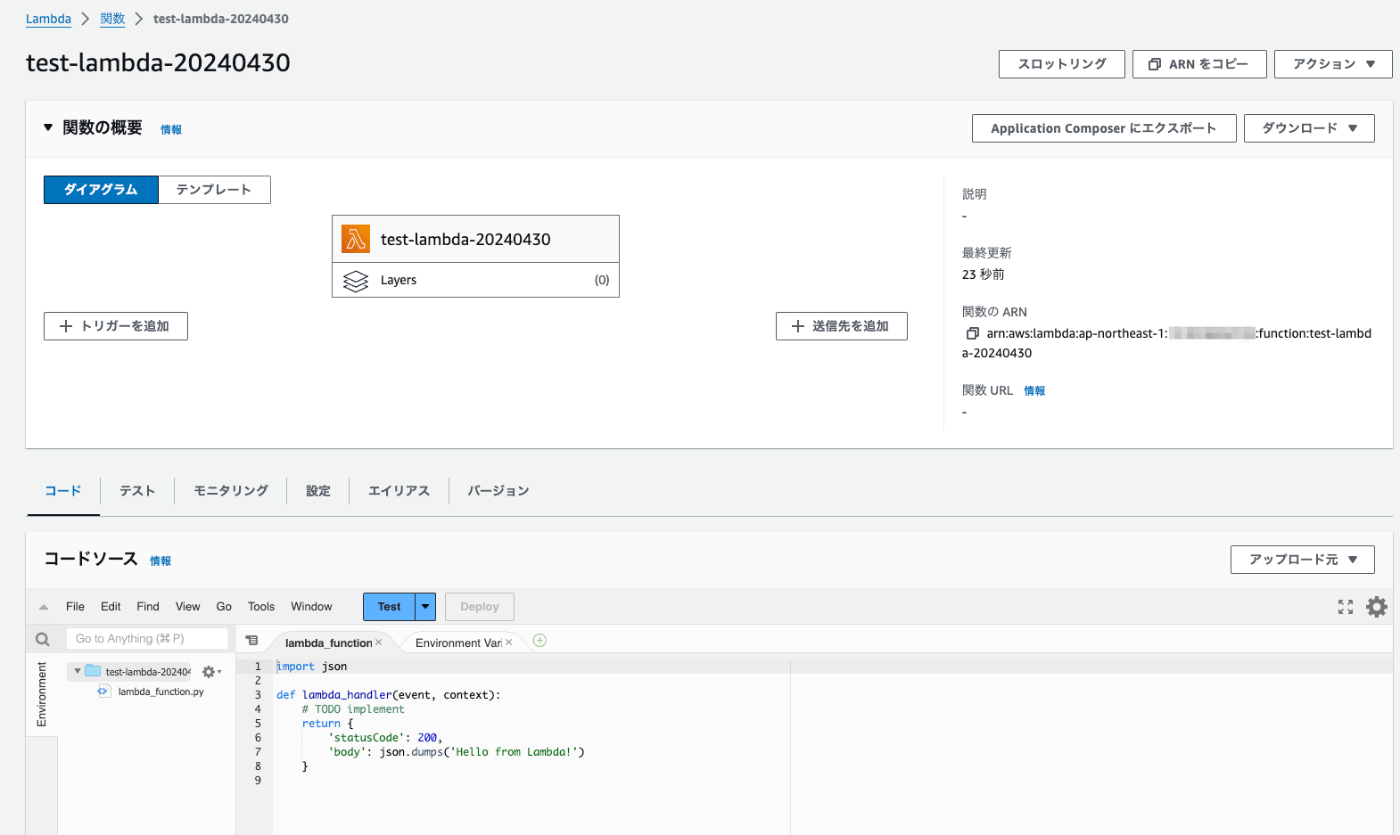Copy the function ARN using copy icon
The height and width of the screenshot is (835, 1400).
[x=971, y=333]
